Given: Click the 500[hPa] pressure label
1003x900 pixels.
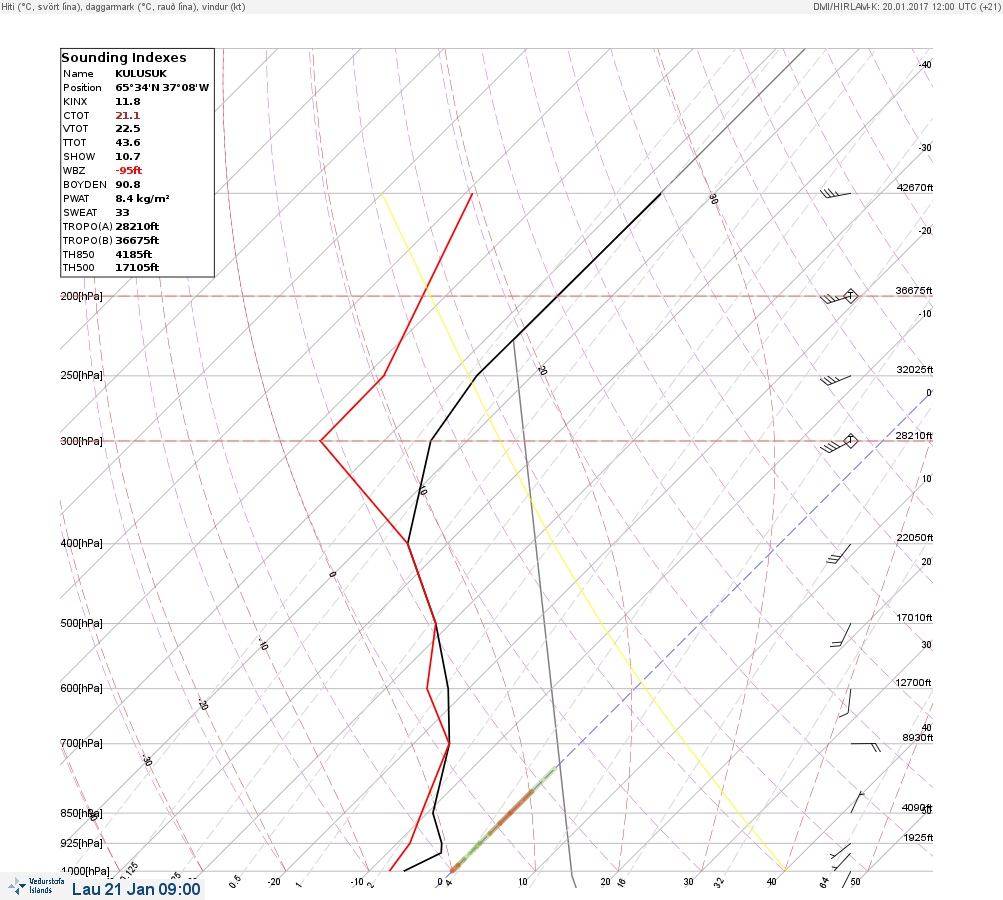Looking at the screenshot, I should pos(81,623).
